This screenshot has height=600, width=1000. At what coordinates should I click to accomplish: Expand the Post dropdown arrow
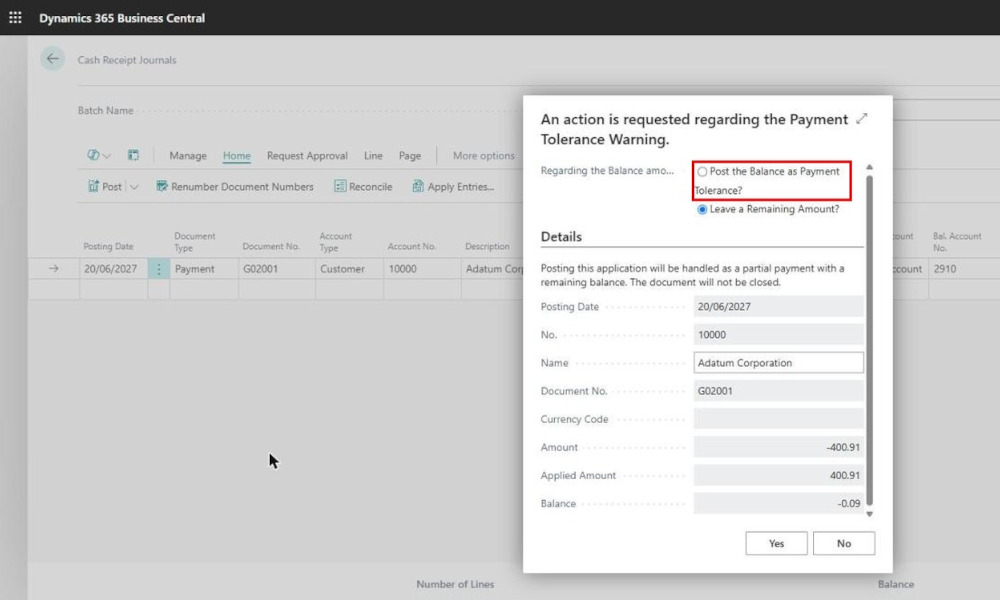pos(134,187)
